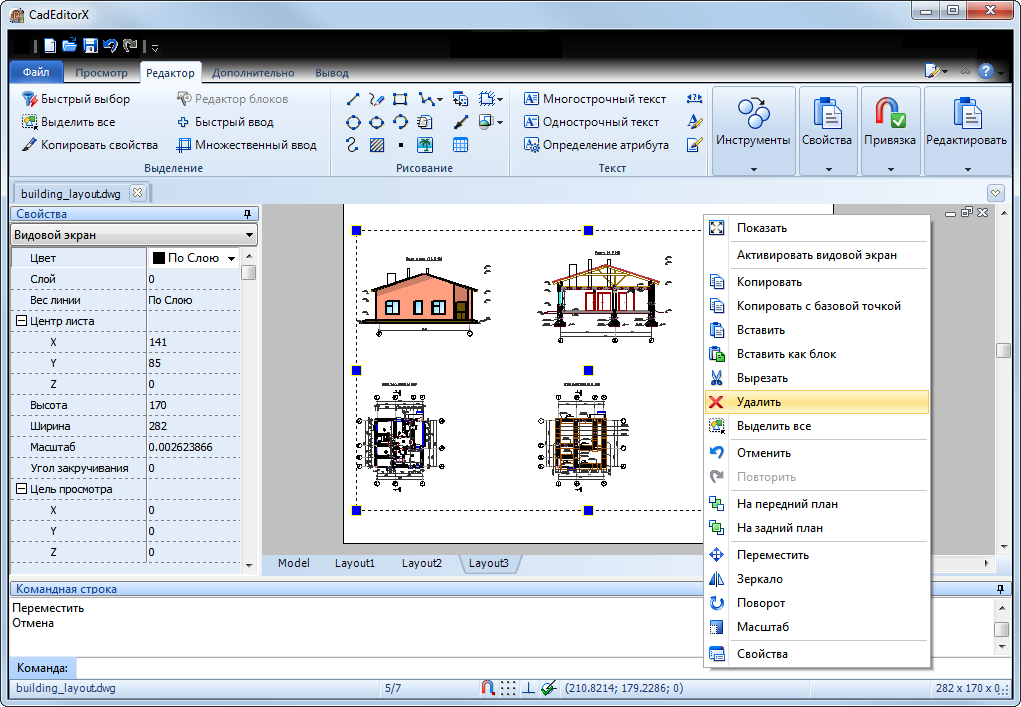
Task: Toggle snap magnet in status bar
Action: (x=488, y=688)
